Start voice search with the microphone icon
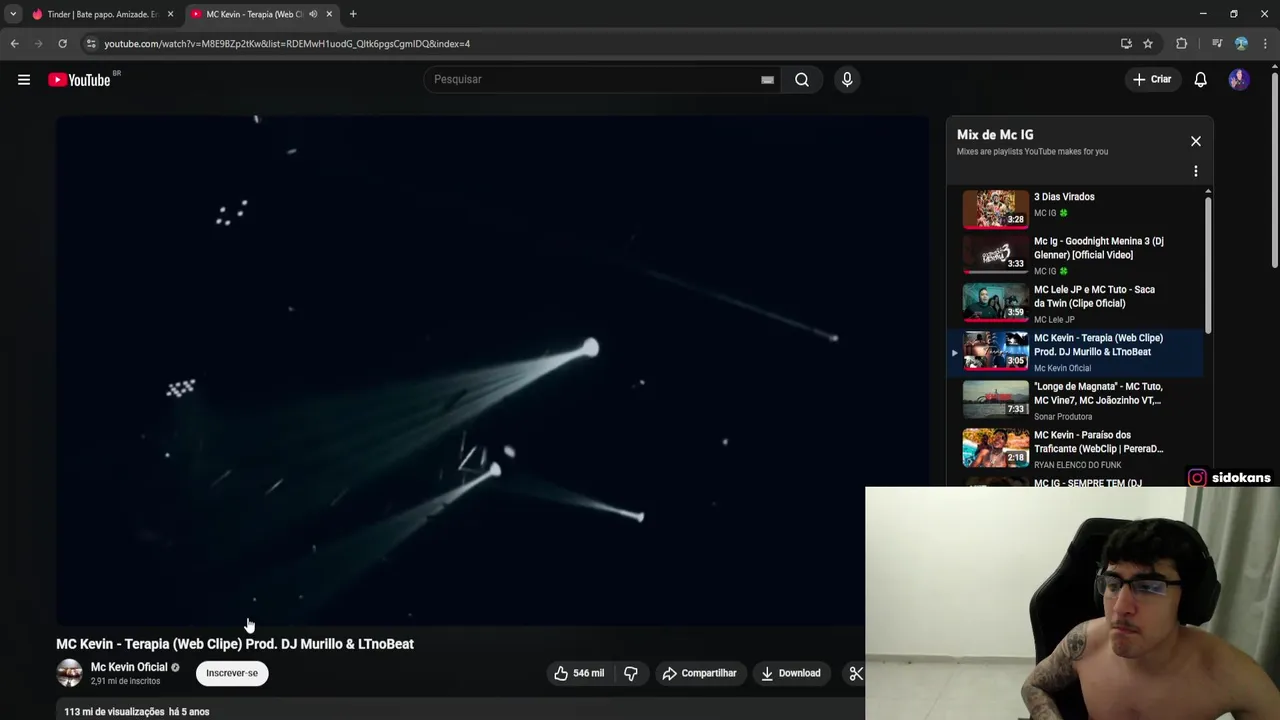 [x=847, y=80]
